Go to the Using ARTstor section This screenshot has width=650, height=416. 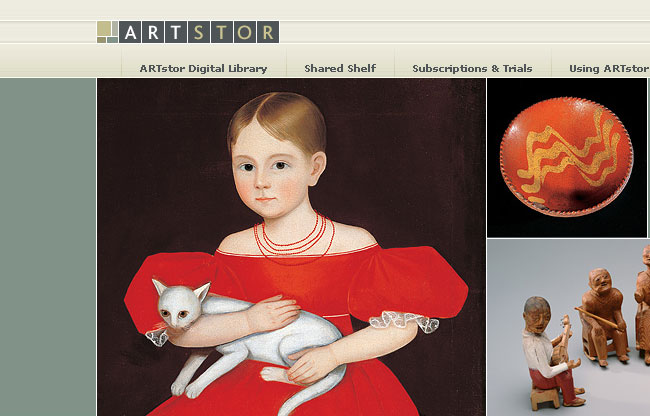609,68
